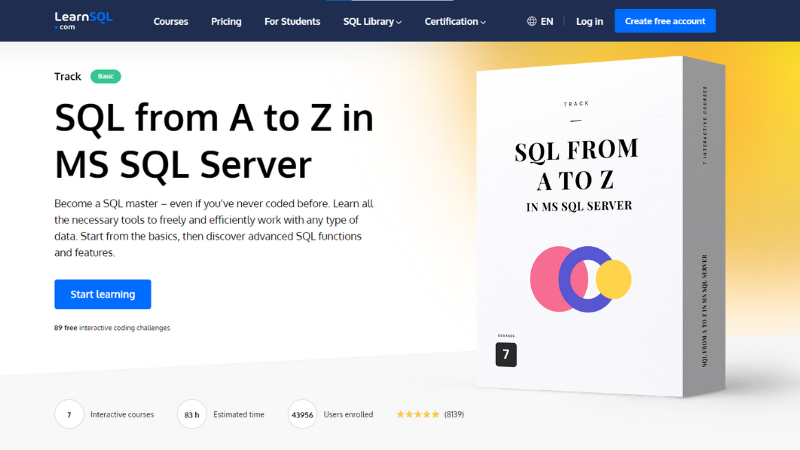Click the pink, purple, yellow circles graphic
Image resolution: width=800 pixels, height=450 pixels.
pos(581,279)
